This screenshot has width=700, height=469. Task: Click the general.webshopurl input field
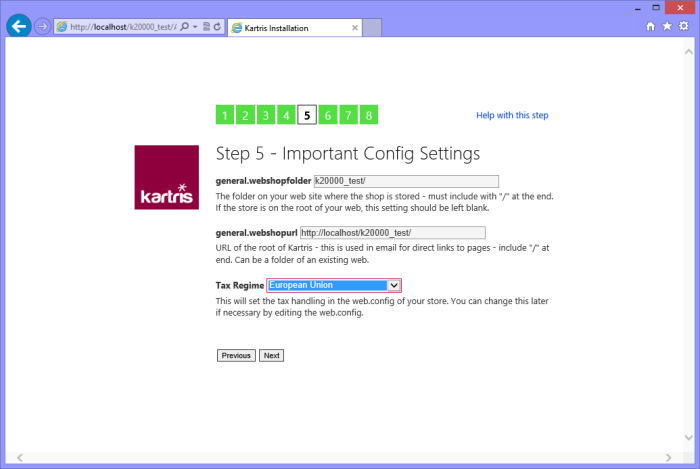(392, 232)
